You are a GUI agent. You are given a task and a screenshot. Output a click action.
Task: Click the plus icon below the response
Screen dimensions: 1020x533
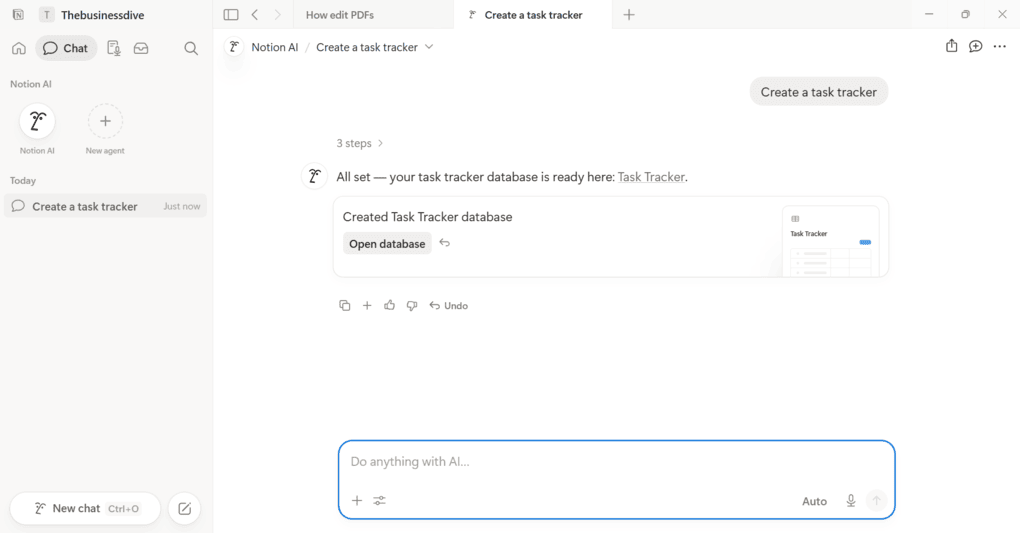pos(367,305)
